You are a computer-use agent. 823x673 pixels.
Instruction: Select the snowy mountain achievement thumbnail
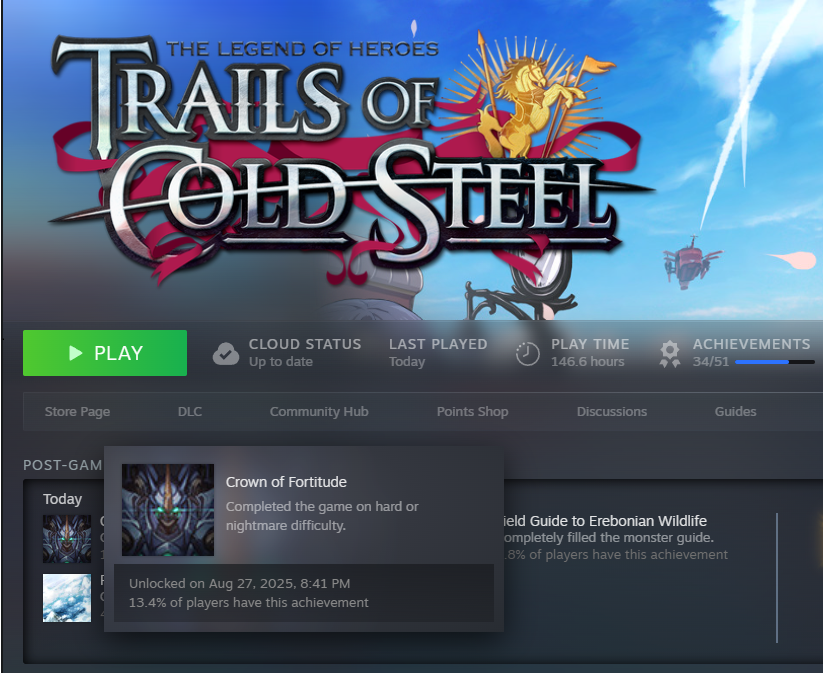(x=67, y=598)
